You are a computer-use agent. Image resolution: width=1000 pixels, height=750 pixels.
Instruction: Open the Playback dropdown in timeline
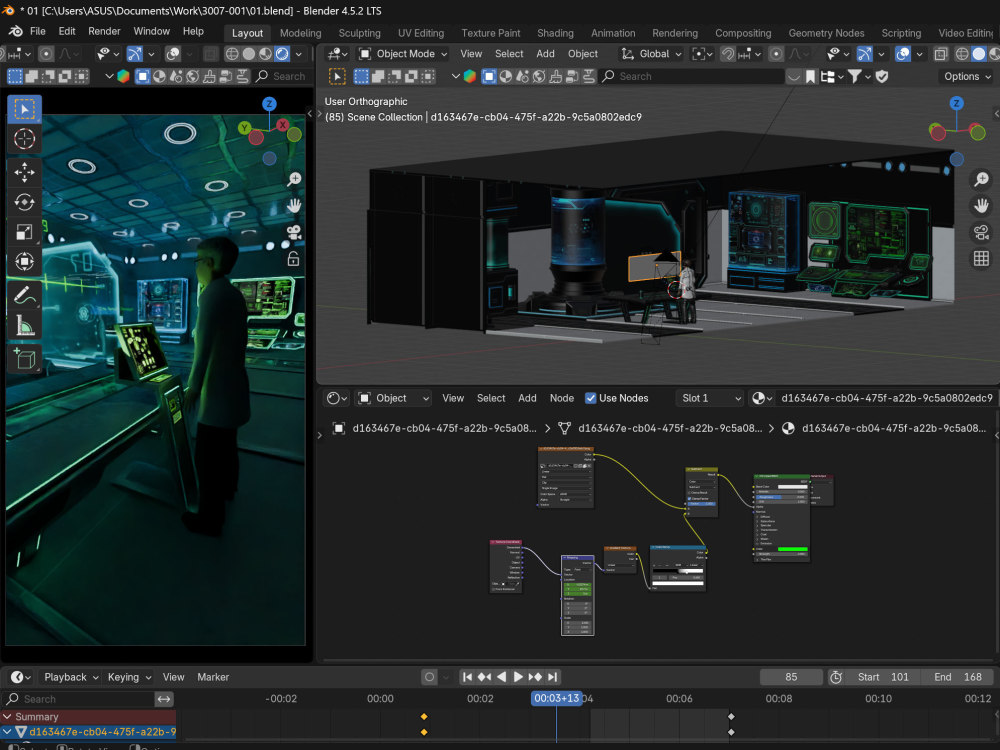(71, 677)
